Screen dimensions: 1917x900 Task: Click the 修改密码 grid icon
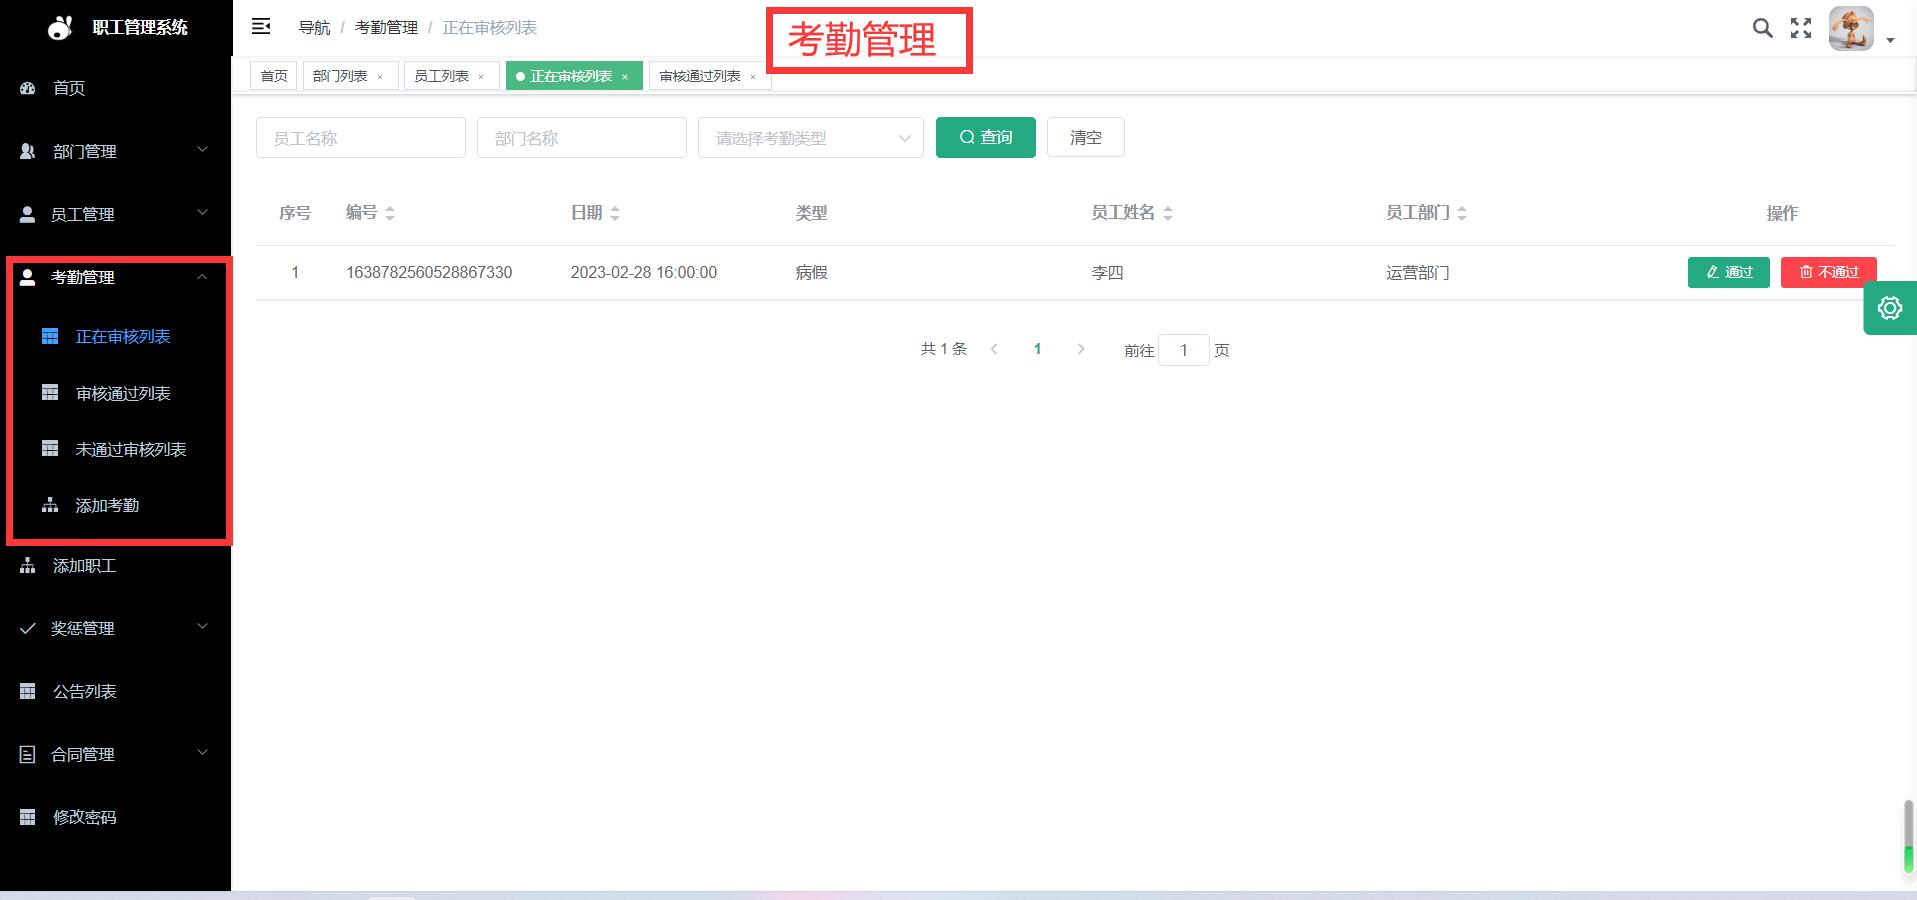click(28, 817)
